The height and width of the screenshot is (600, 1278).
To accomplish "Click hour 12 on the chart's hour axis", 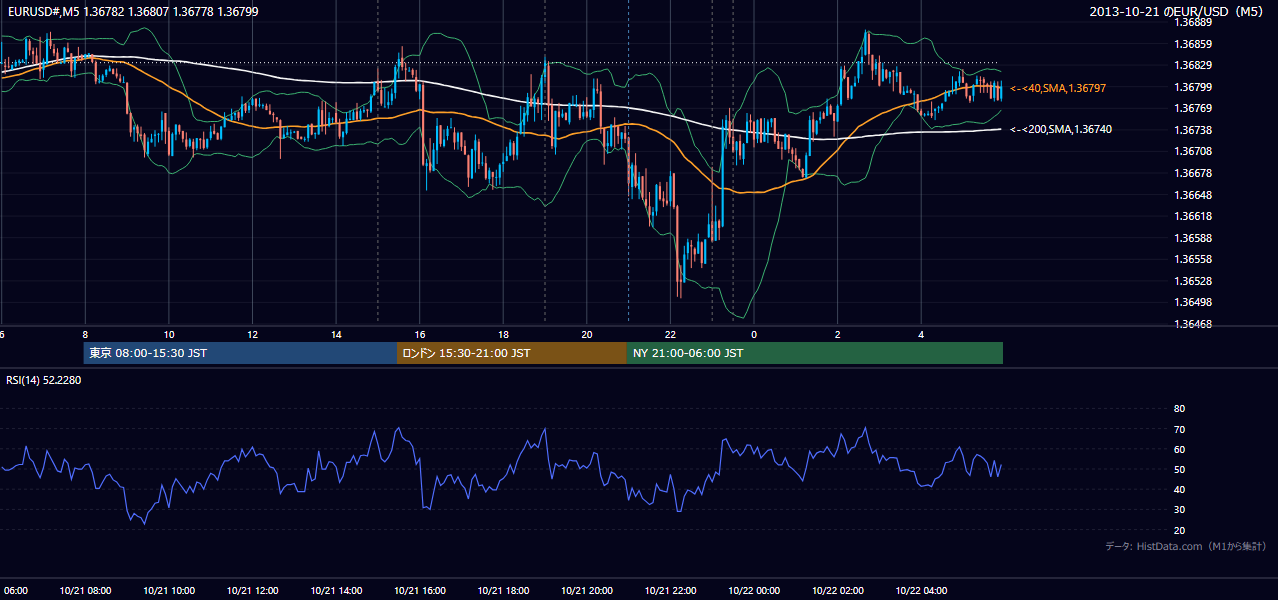I will click(x=252, y=334).
